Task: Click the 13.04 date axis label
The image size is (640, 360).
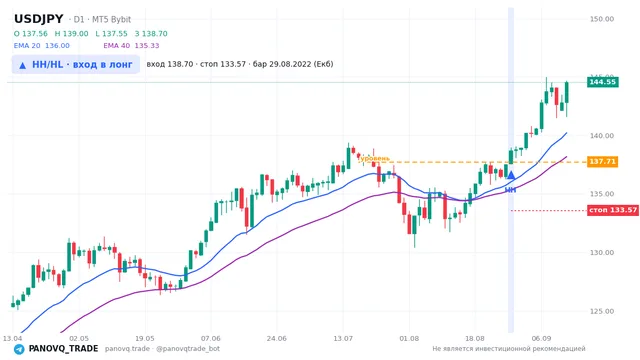Action: [12, 338]
